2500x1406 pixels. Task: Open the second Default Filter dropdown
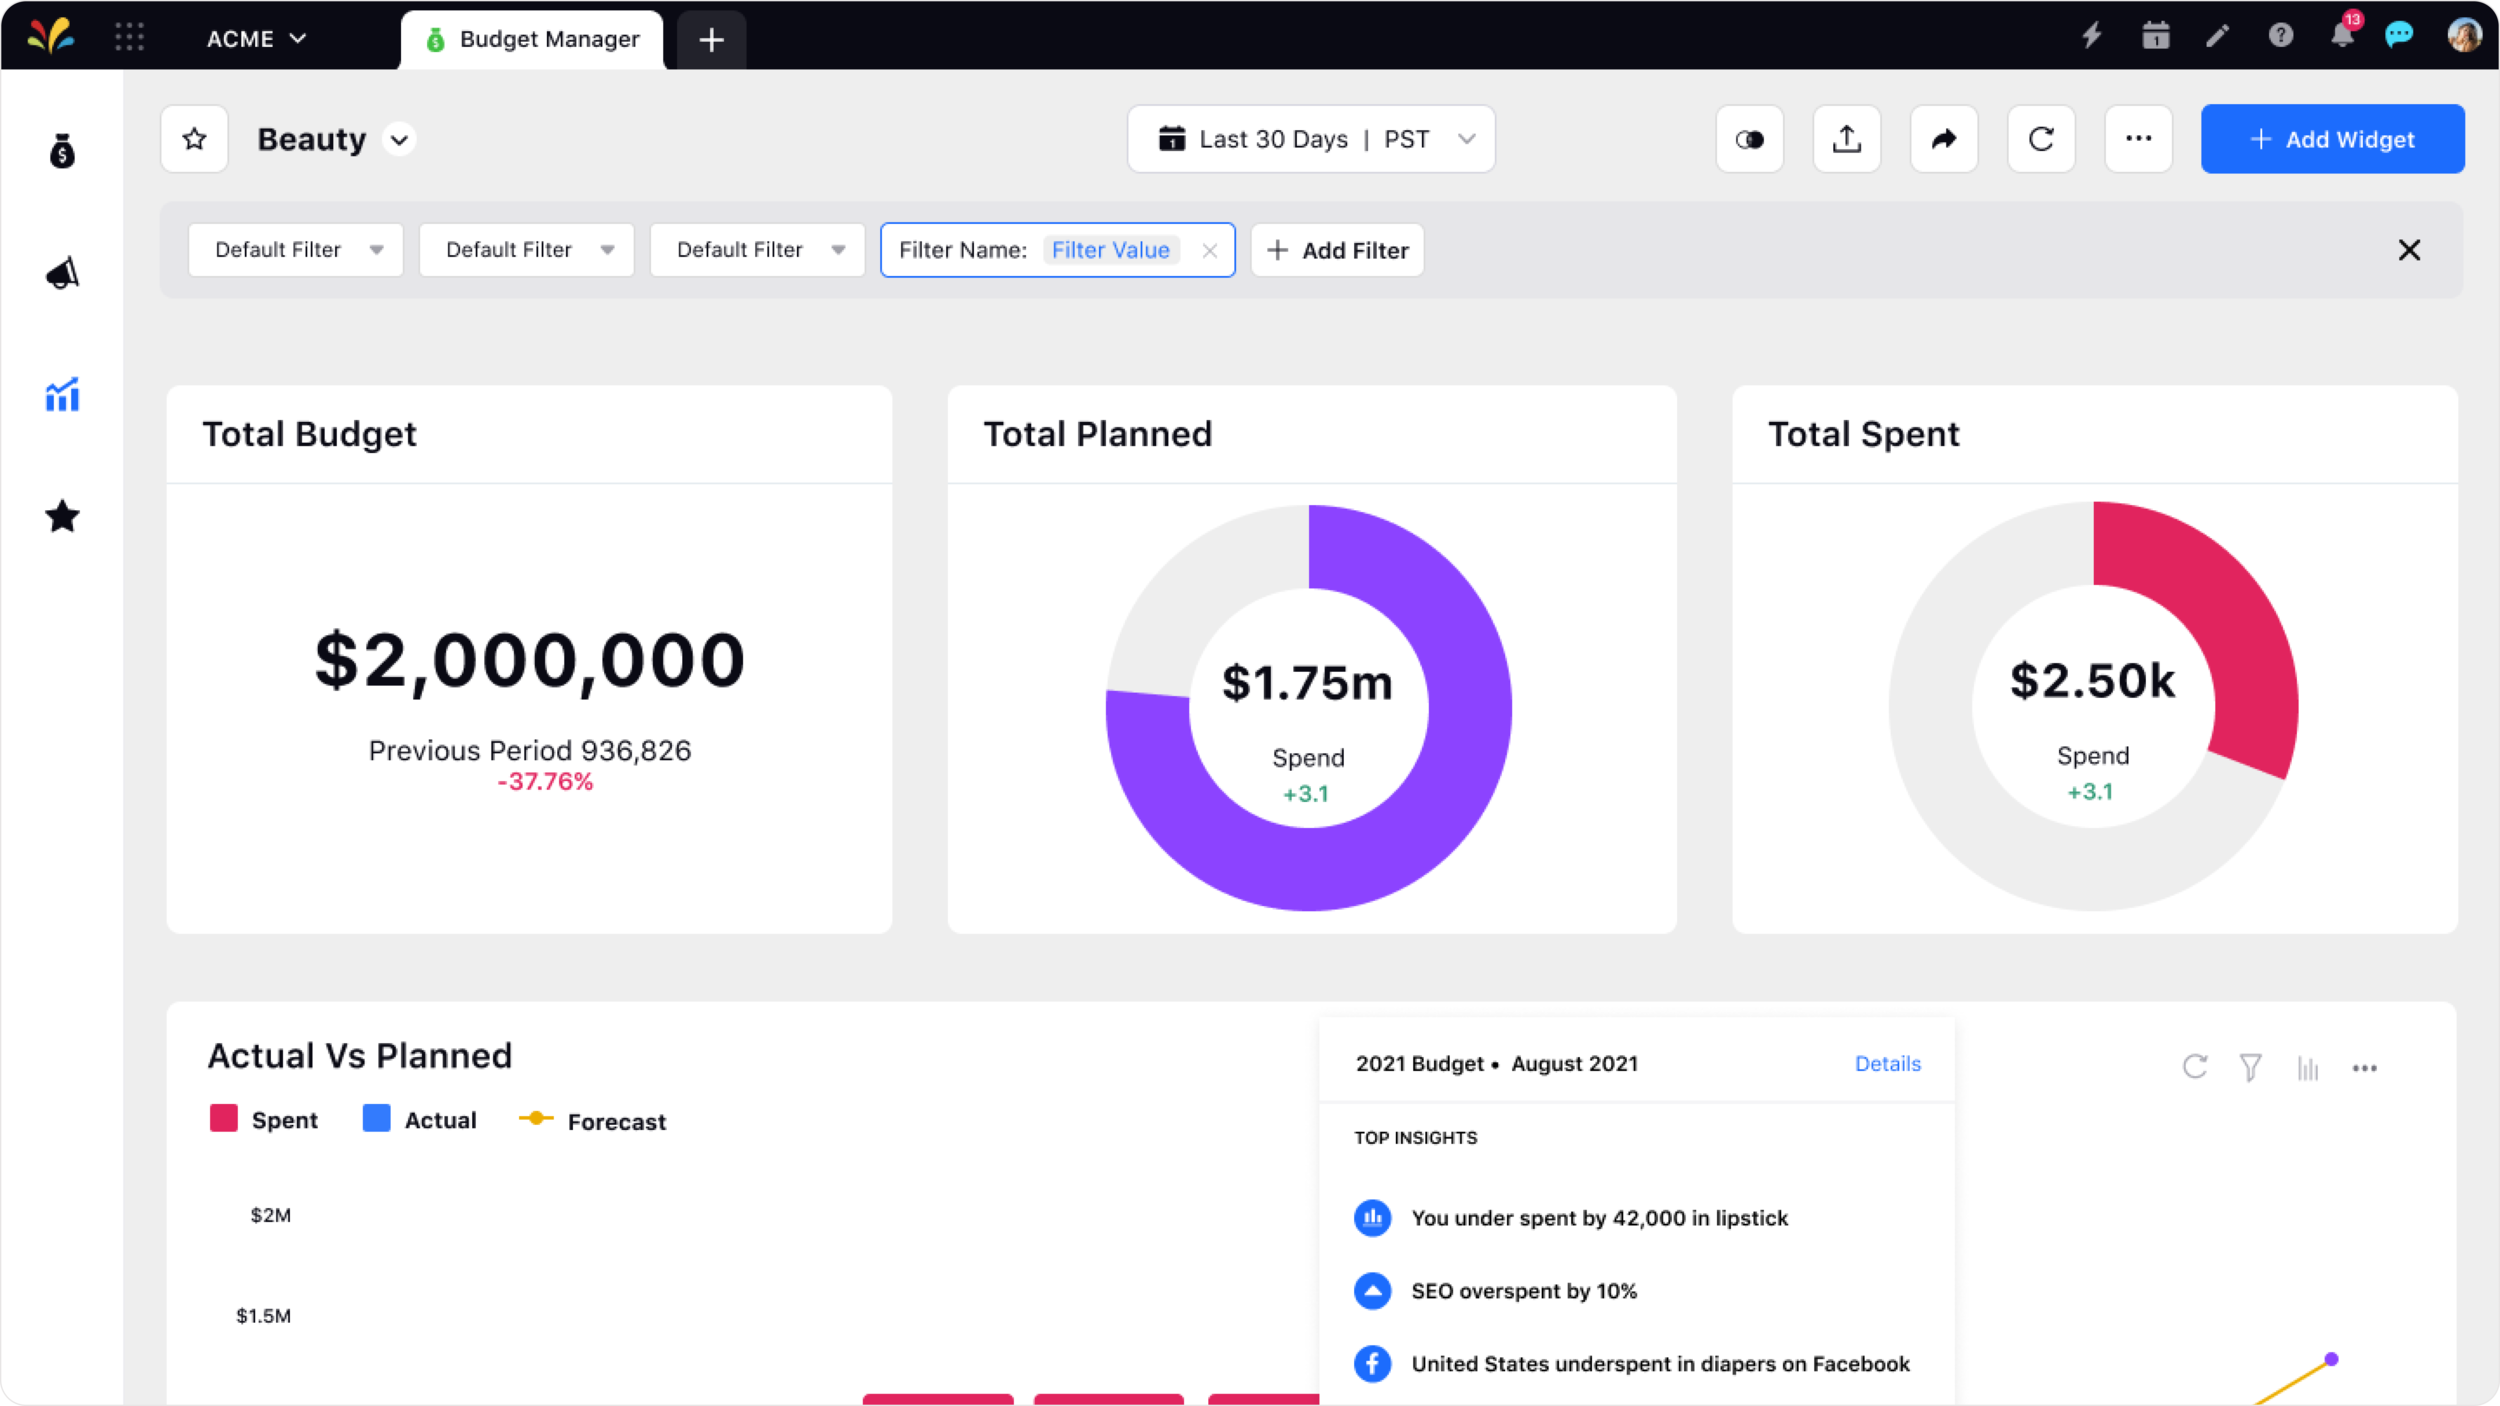(x=526, y=250)
